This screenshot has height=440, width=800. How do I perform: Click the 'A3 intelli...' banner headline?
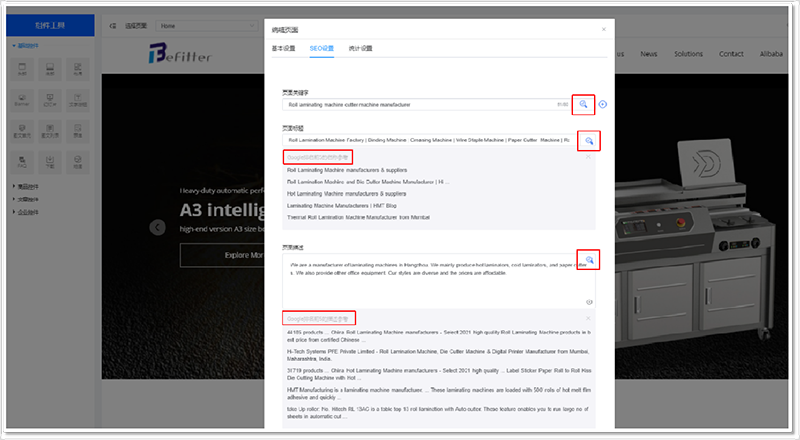tap(222, 210)
